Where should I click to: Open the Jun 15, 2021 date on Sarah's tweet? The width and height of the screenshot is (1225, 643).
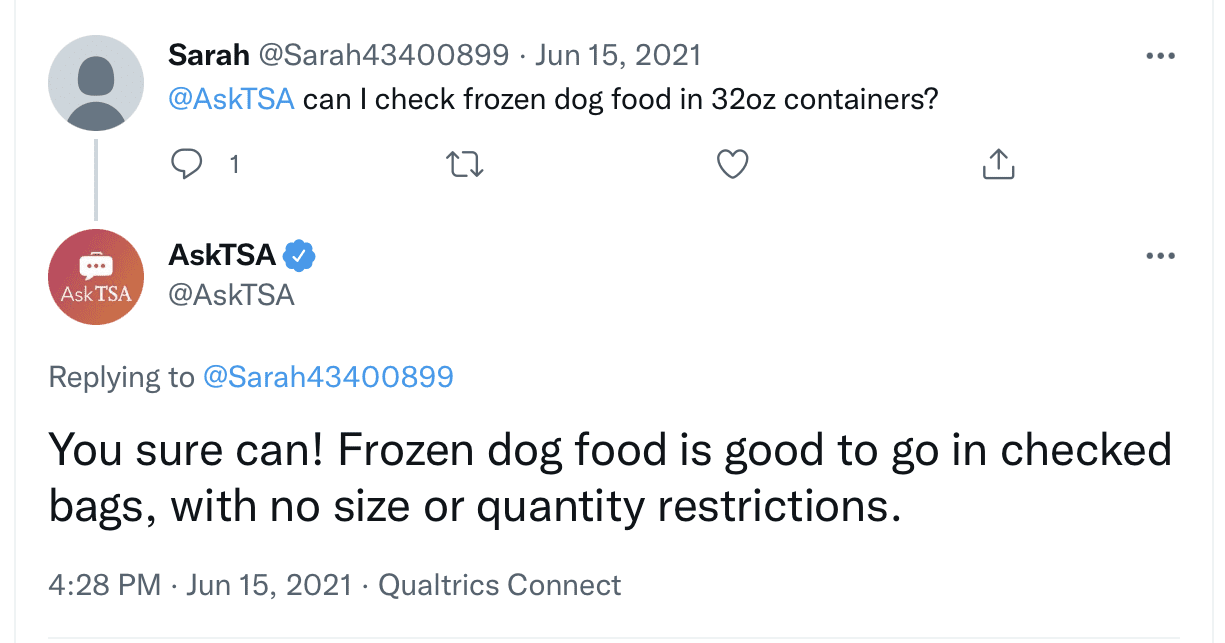pyautogui.click(x=618, y=55)
